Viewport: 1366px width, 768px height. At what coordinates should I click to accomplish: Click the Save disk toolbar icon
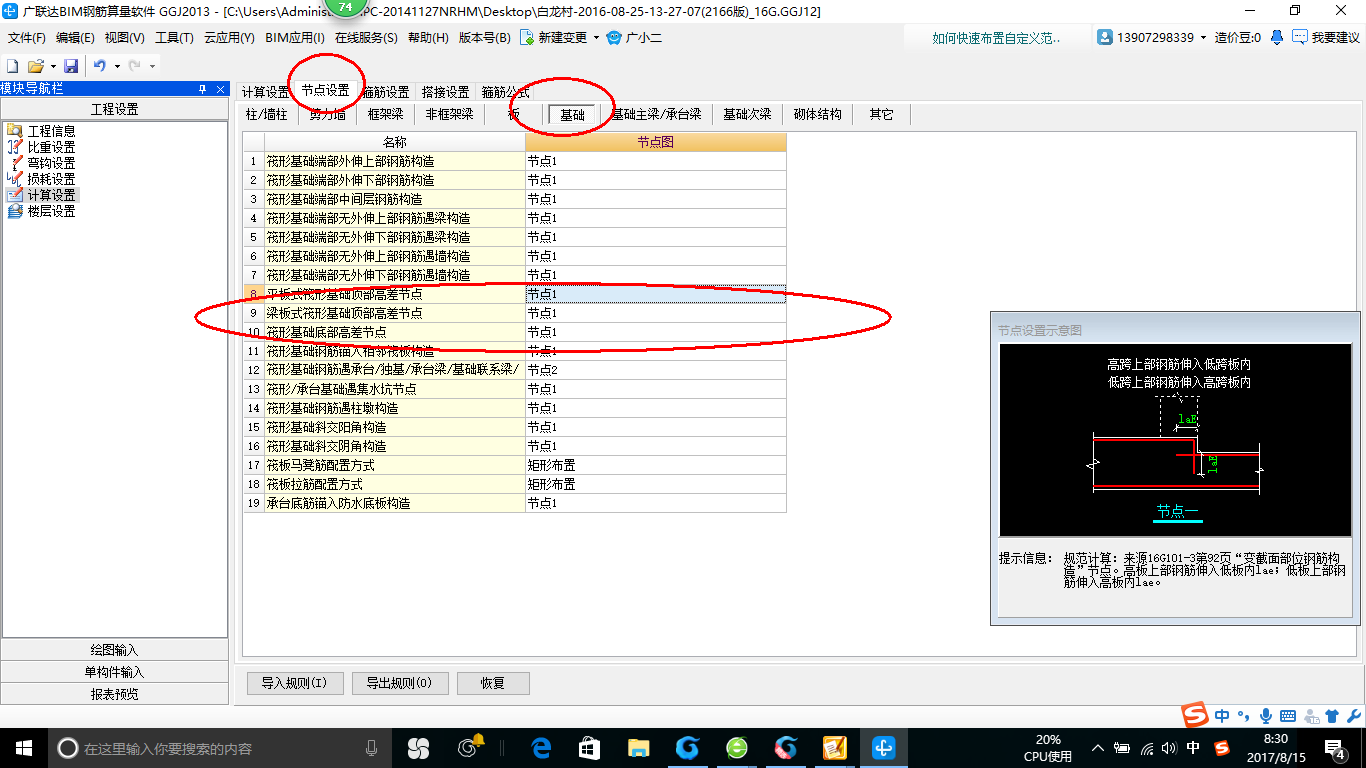(71, 65)
